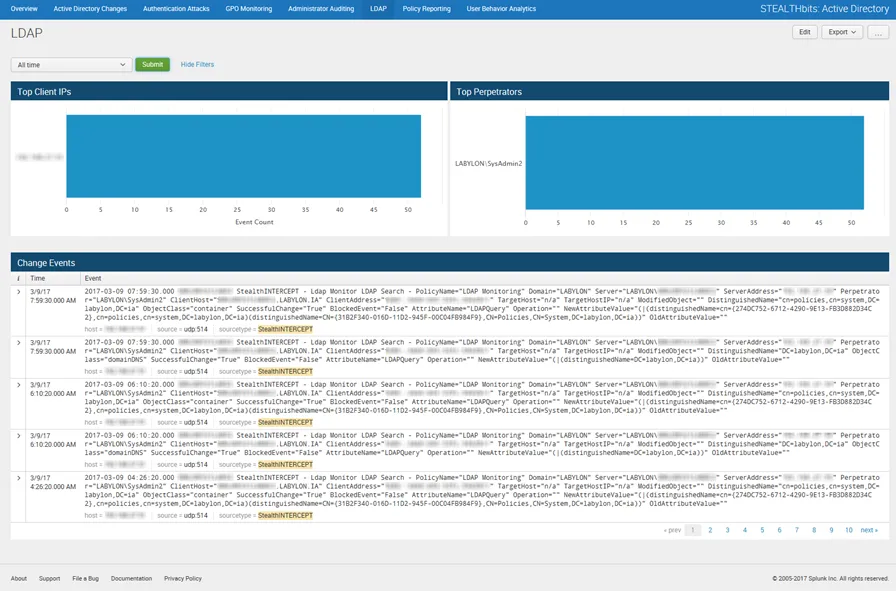
Task: Sort events by Time column header
Action: (38, 278)
